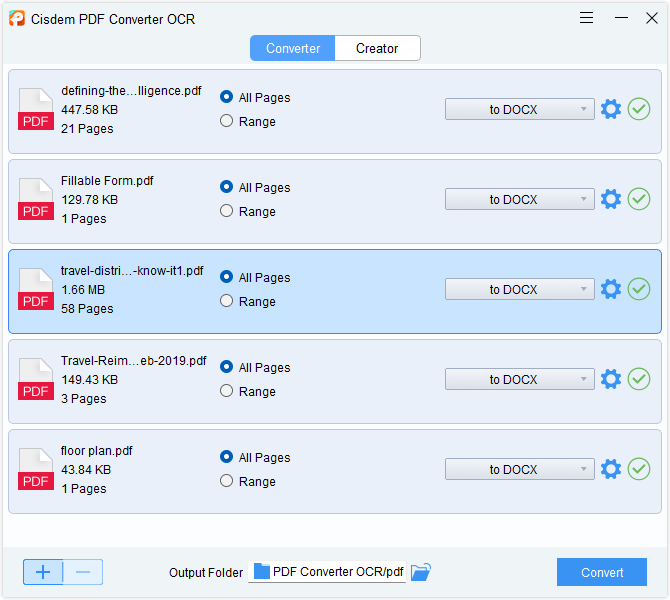The image size is (670, 600).
Task: Add a file with the plus button
Action: (43, 572)
